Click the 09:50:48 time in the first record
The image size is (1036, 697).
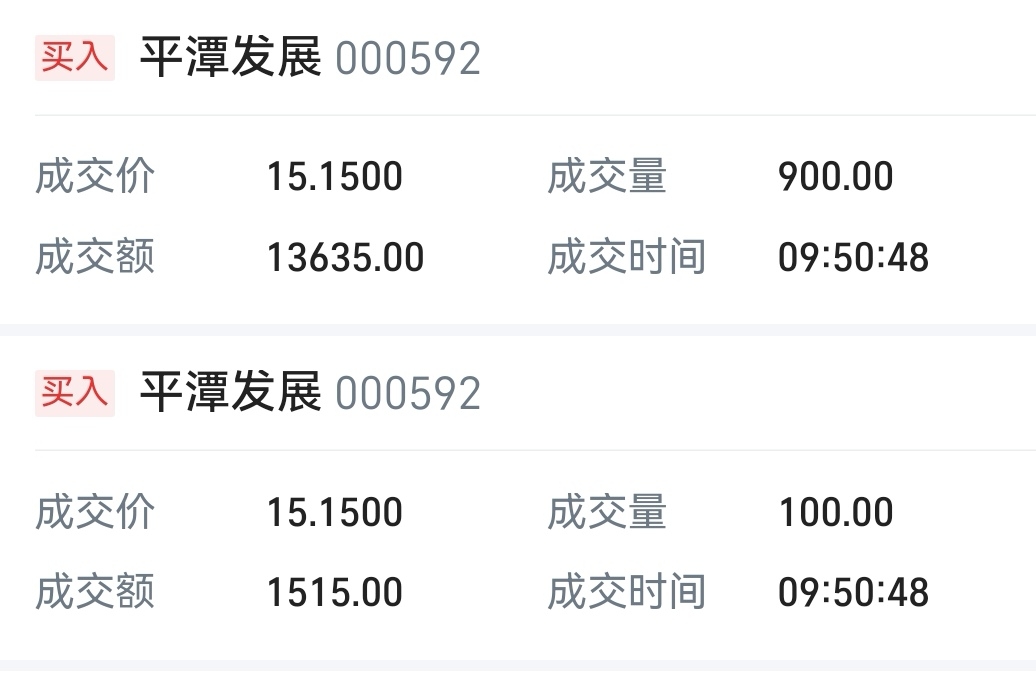(x=853, y=258)
